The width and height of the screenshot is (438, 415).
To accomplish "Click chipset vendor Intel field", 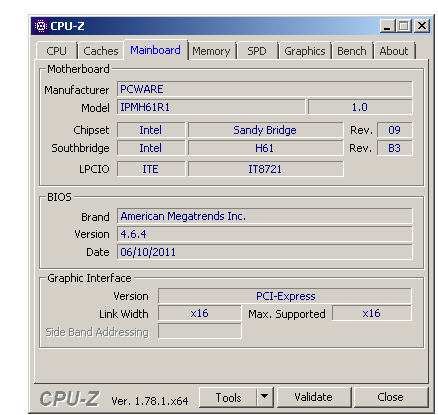I will click(151, 130).
